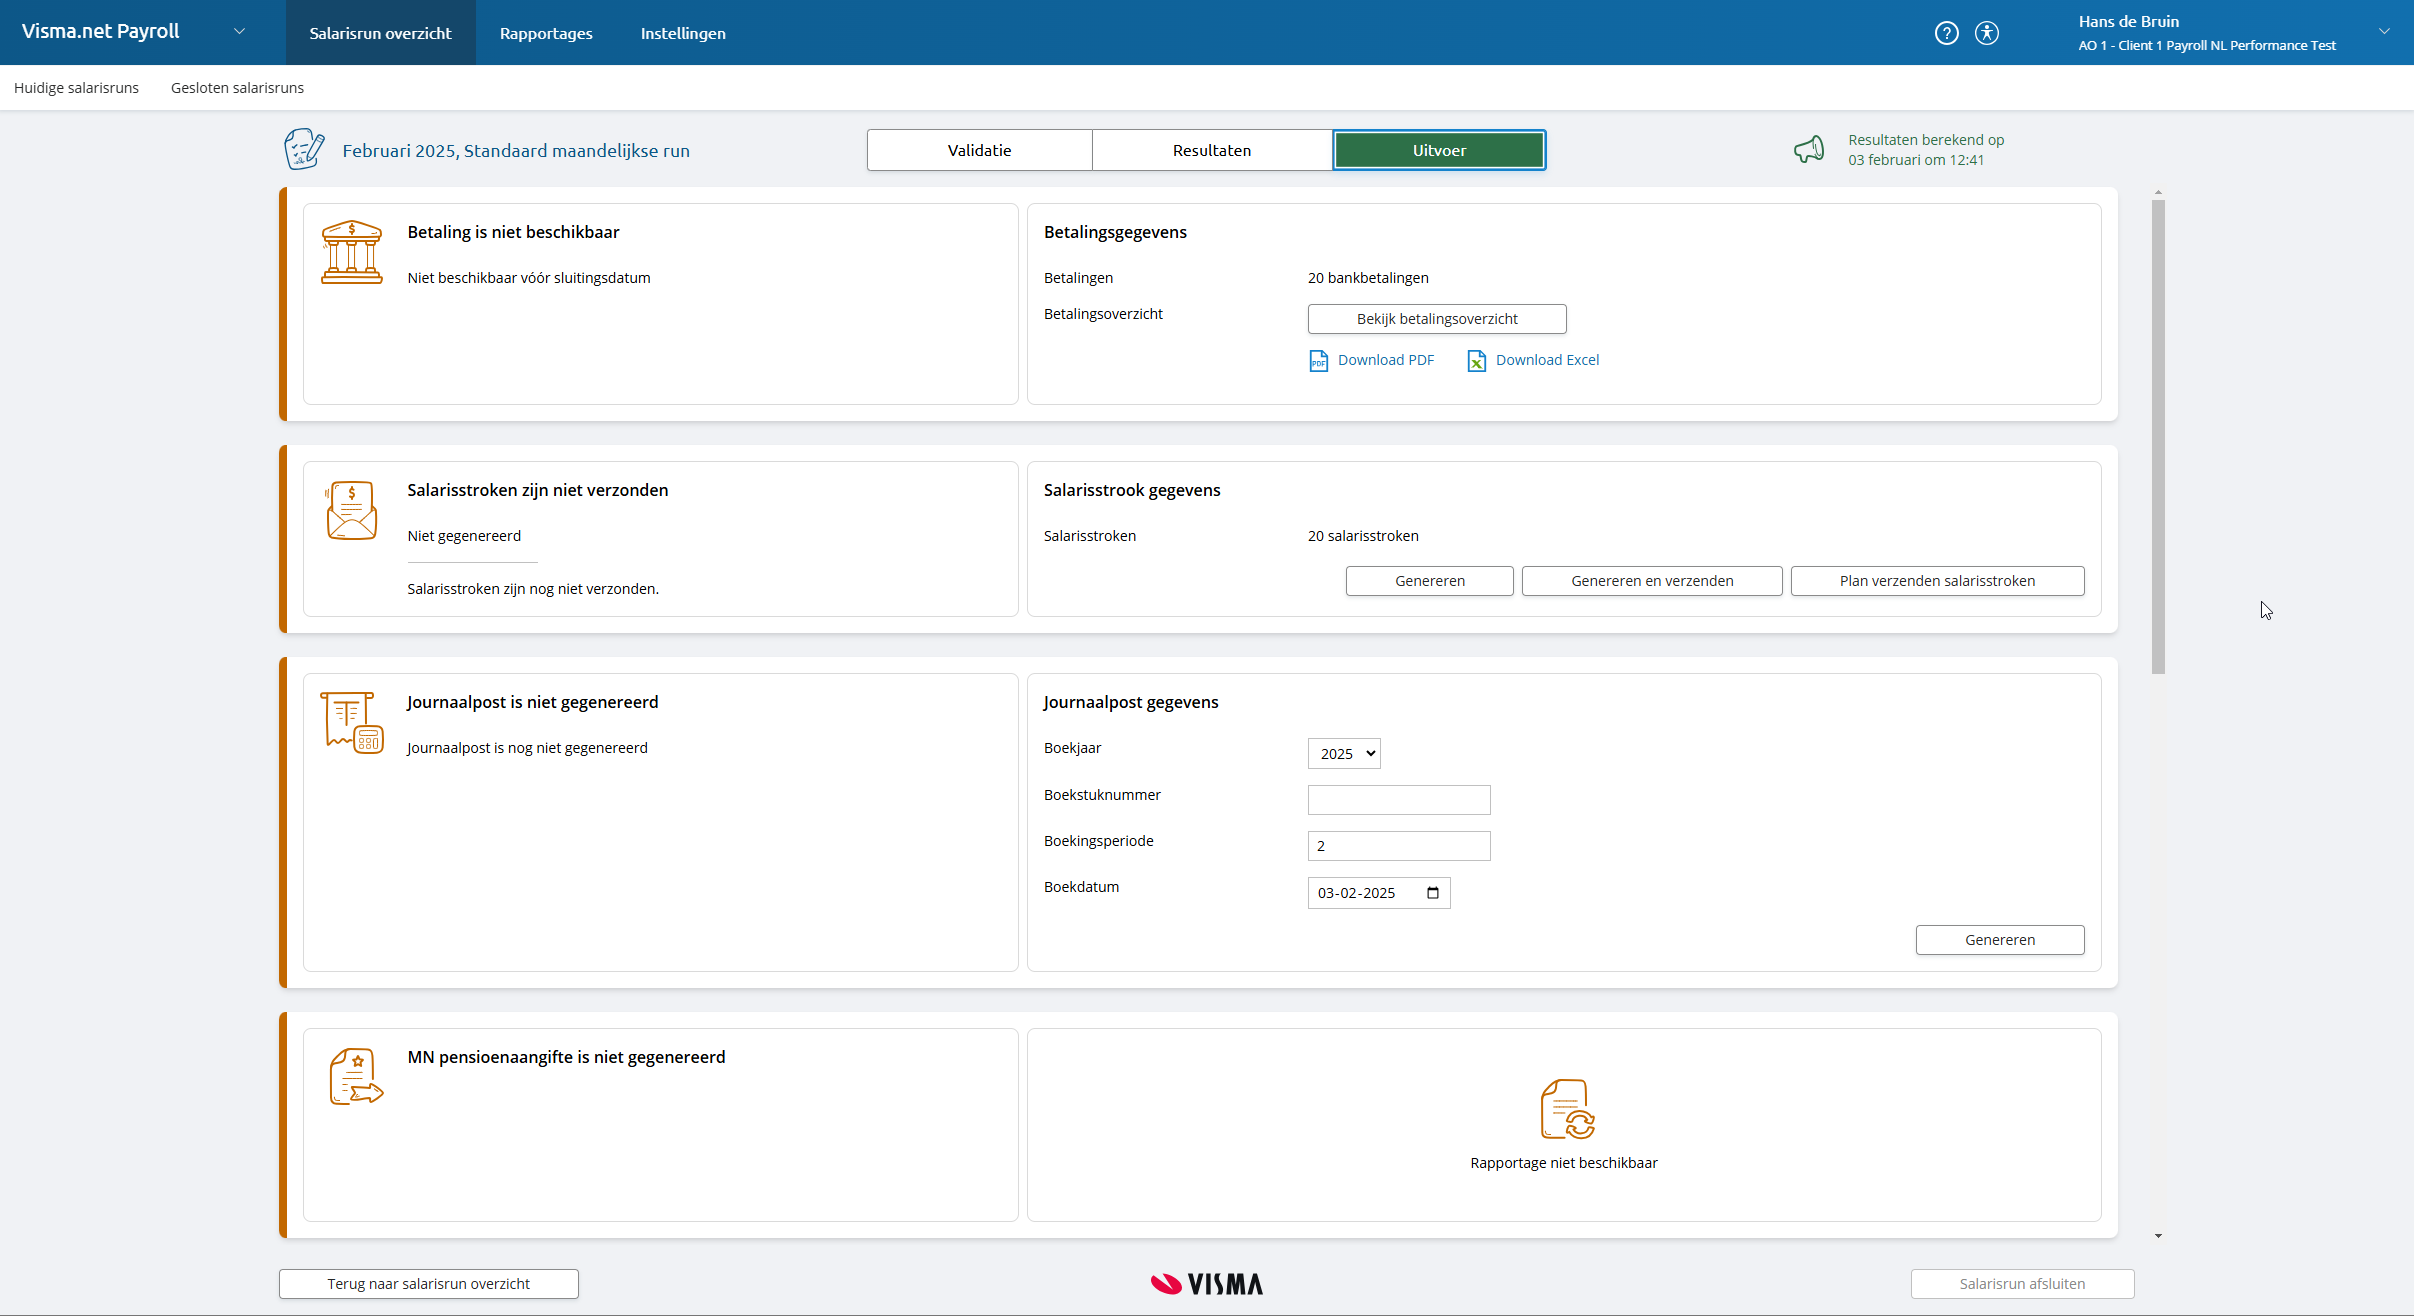Click the Download Excel icon
The image size is (2414, 1316).
coord(1477,360)
